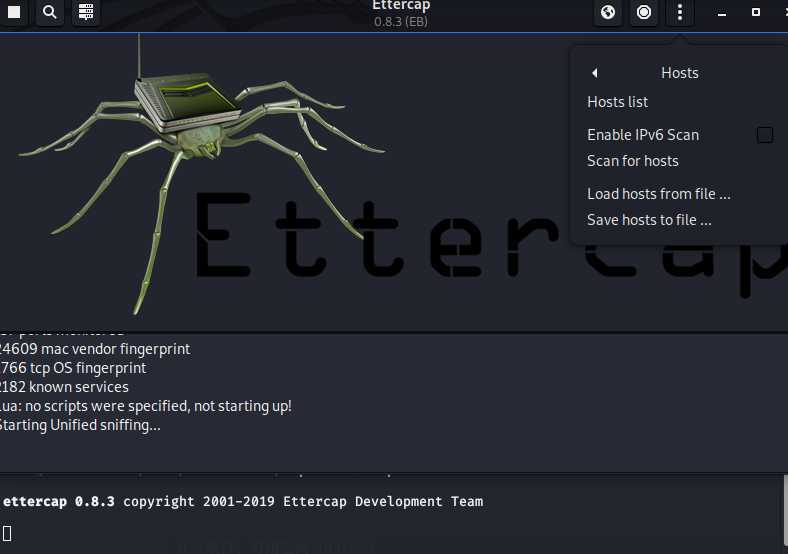The image size is (788, 554).
Task: Click the magnifier scan hosts icon
Action: (x=49, y=13)
